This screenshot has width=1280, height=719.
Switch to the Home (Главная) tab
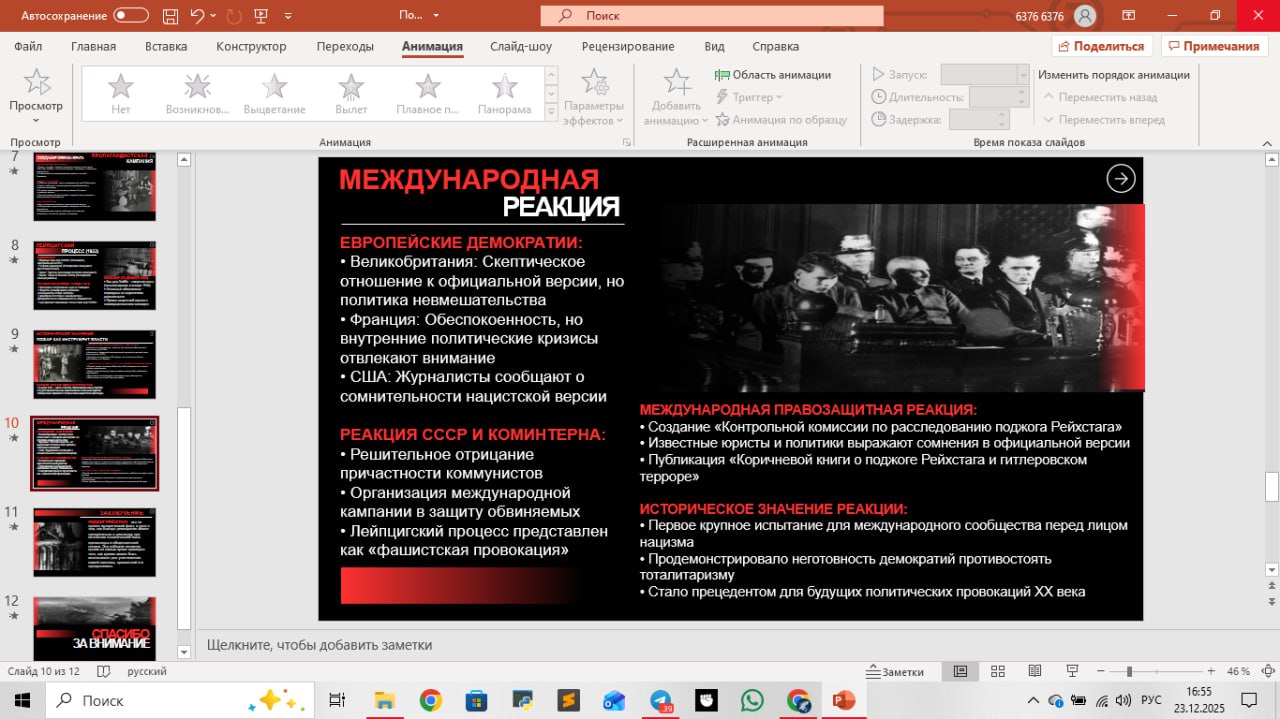point(93,46)
